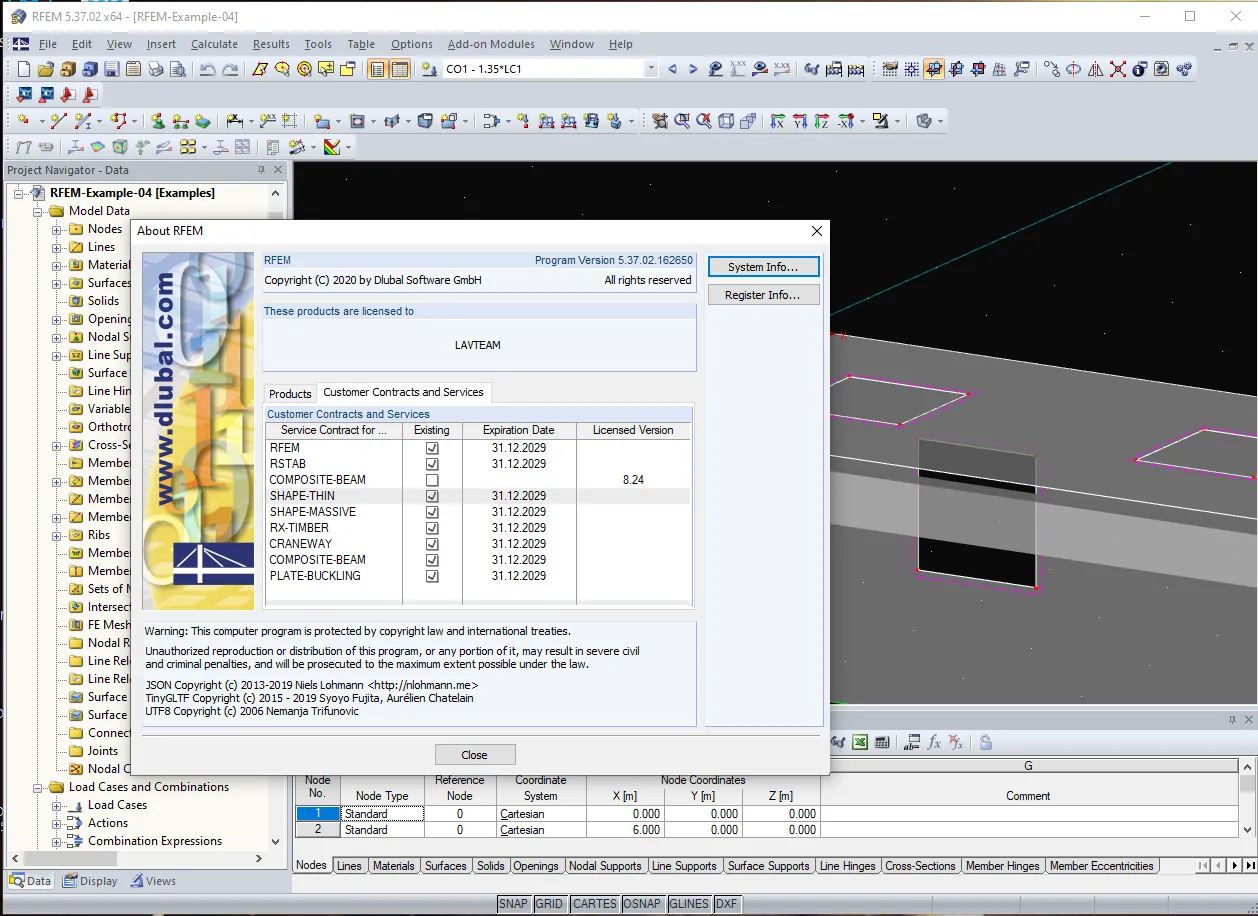Toggle the Existing checkbox for RX-TIMBER

point(432,528)
